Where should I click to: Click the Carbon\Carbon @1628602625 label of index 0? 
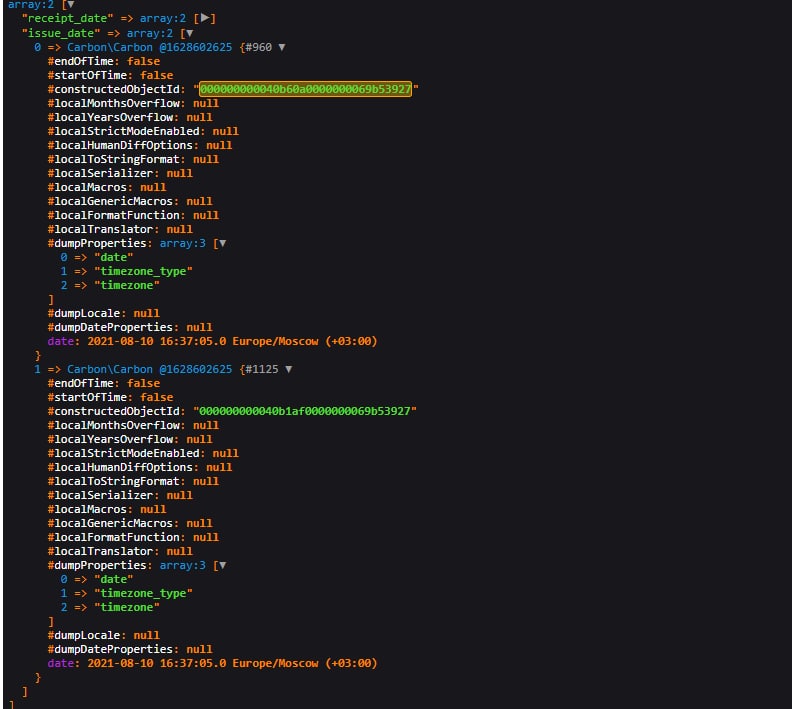pos(150,47)
